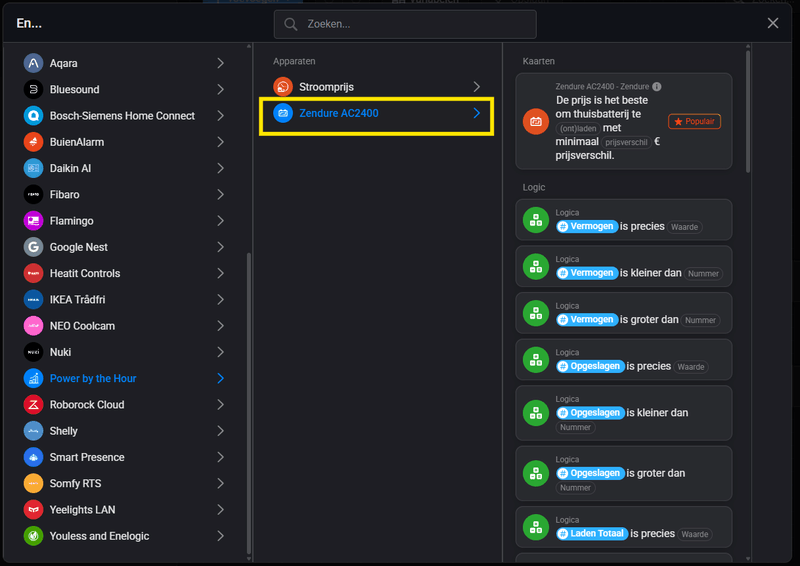Click the app list scrollbar
The image size is (800, 566).
[x=249, y=400]
